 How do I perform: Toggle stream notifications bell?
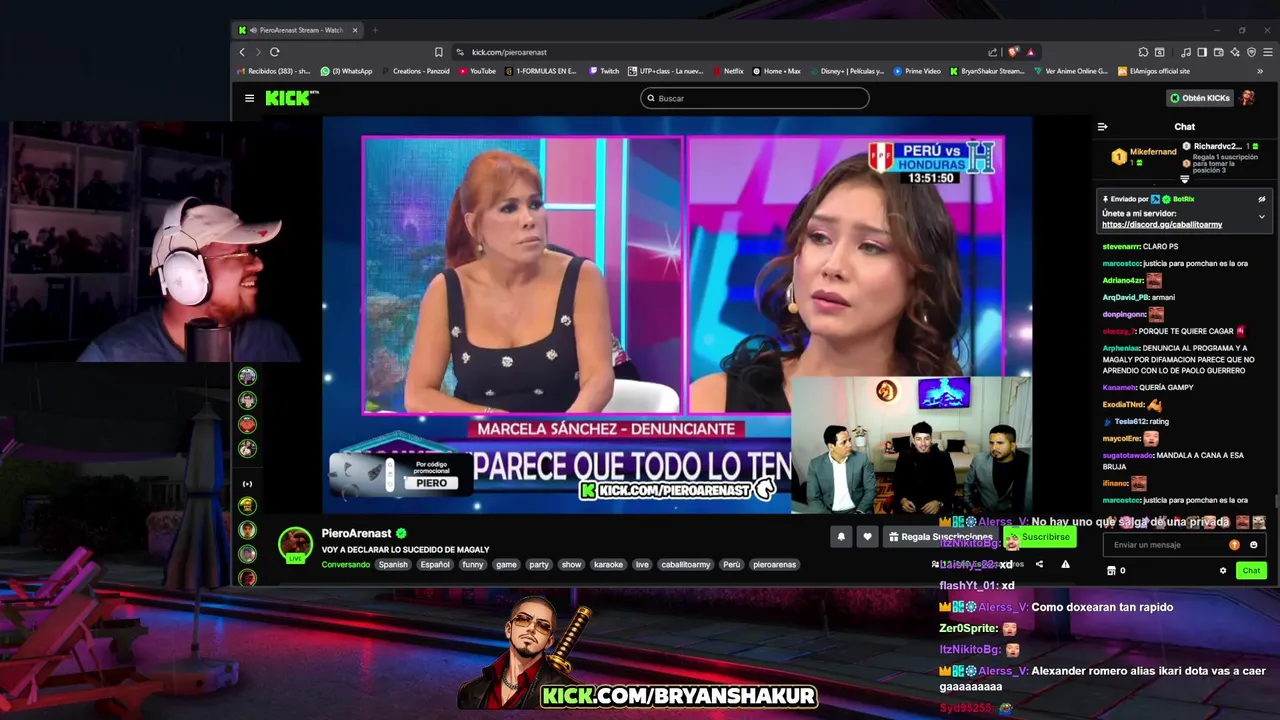coord(841,537)
